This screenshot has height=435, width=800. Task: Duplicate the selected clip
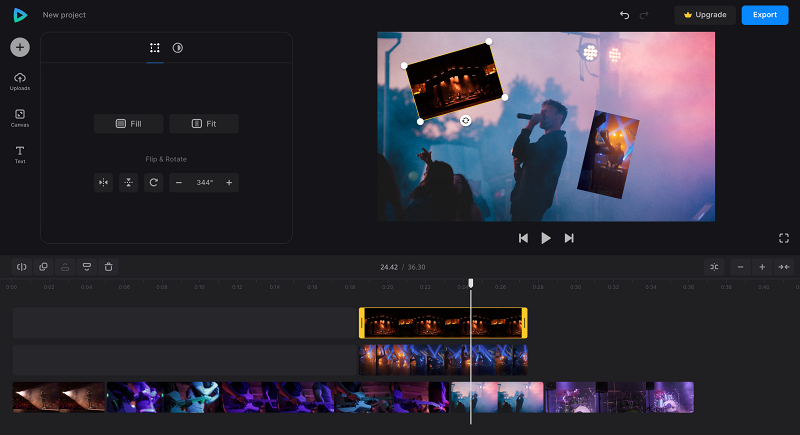(x=43, y=267)
